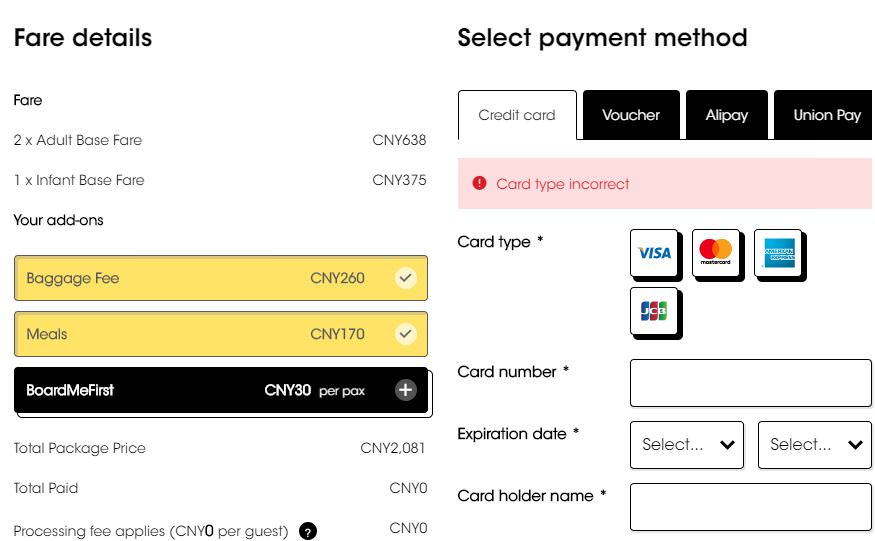Switch to the Voucher payment tab

[631, 115]
